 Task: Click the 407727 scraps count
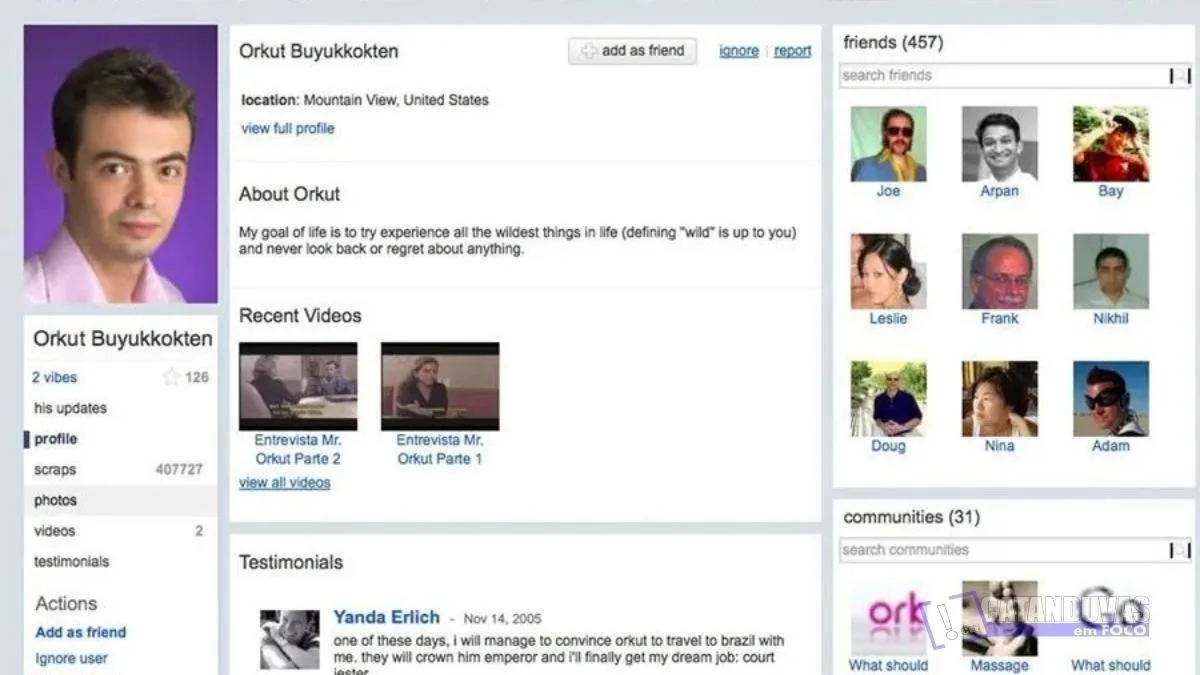click(179, 470)
